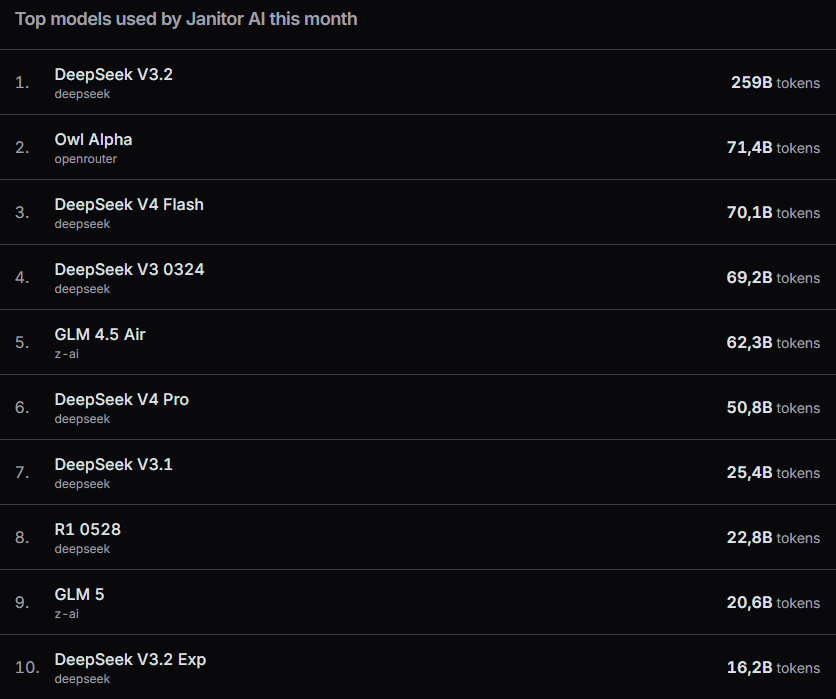Visit z-ai provider under GLM 4.5 Air

click(67, 354)
